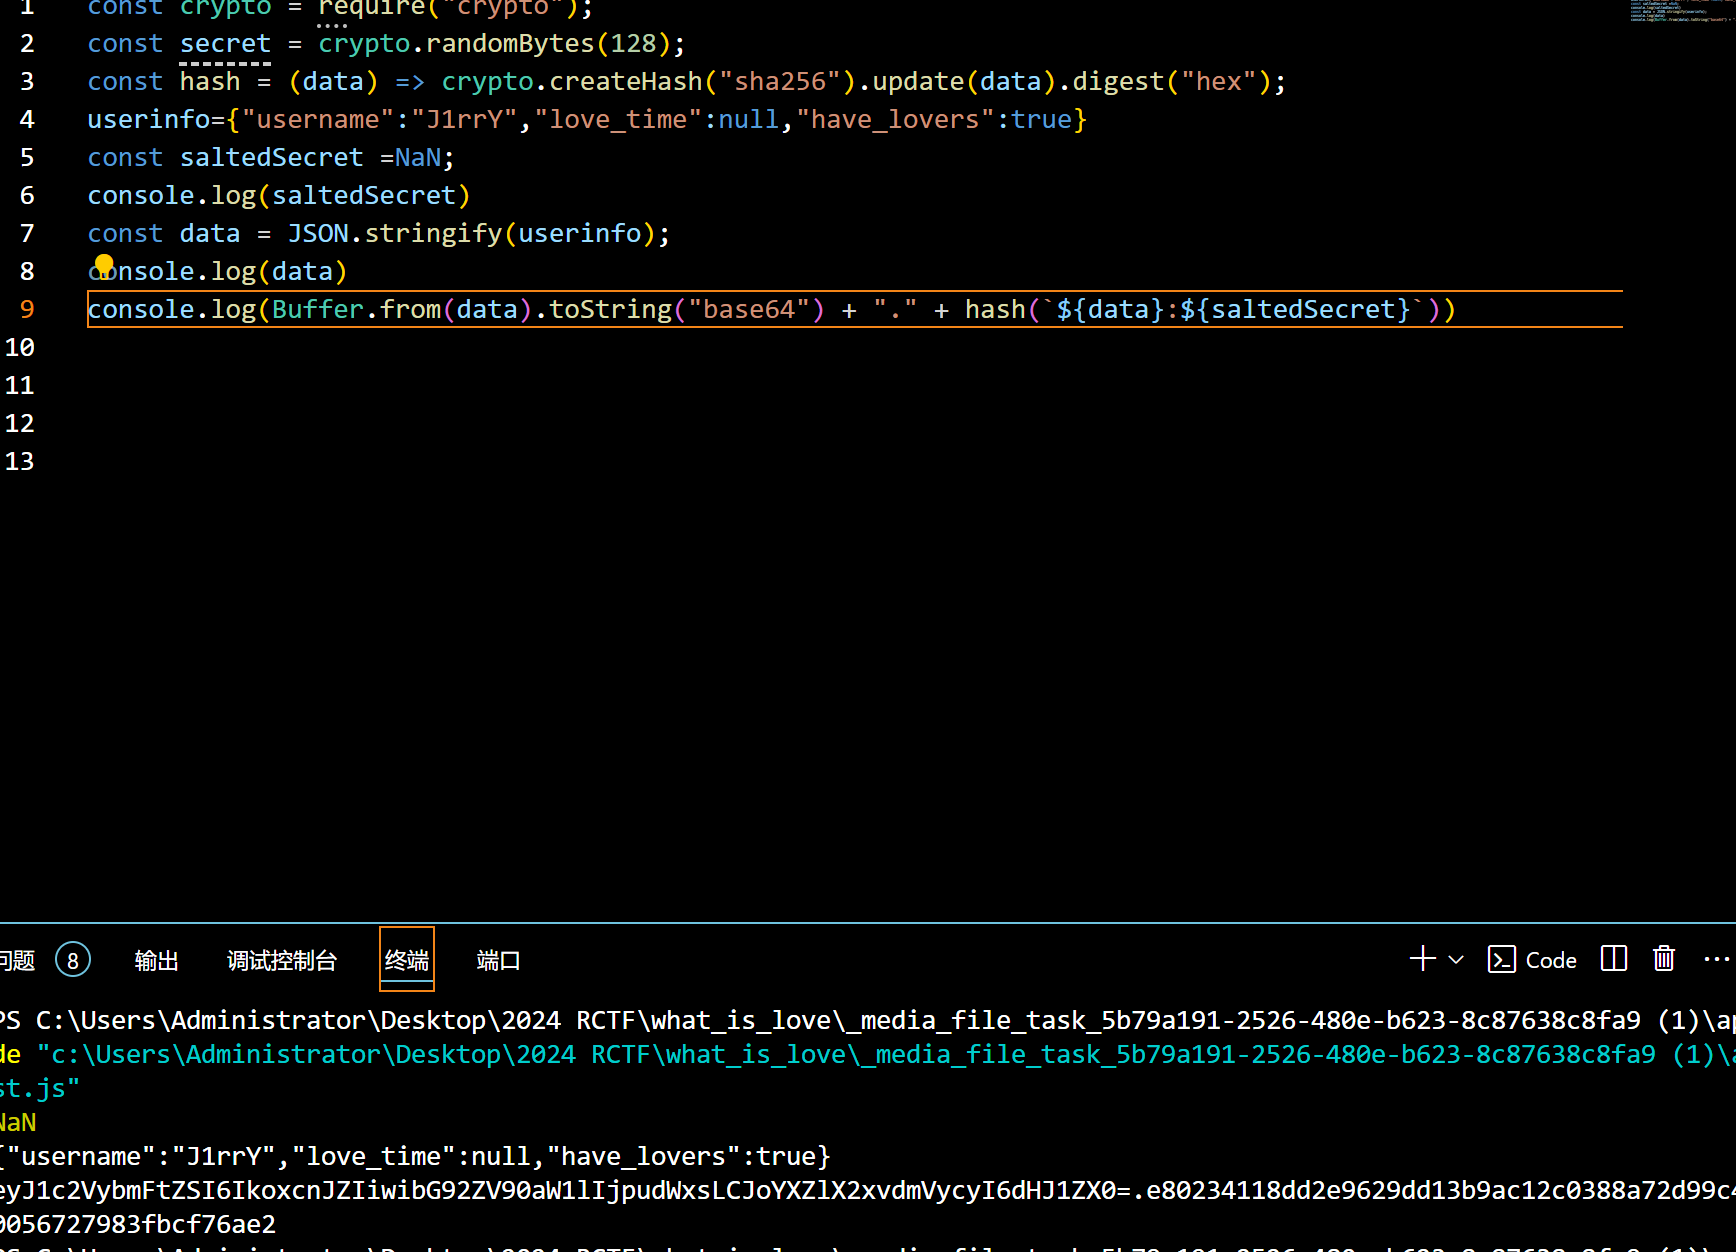Click the word saltedSecret on line 5
The width and height of the screenshot is (1736, 1252).
pyautogui.click(x=271, y=157)
